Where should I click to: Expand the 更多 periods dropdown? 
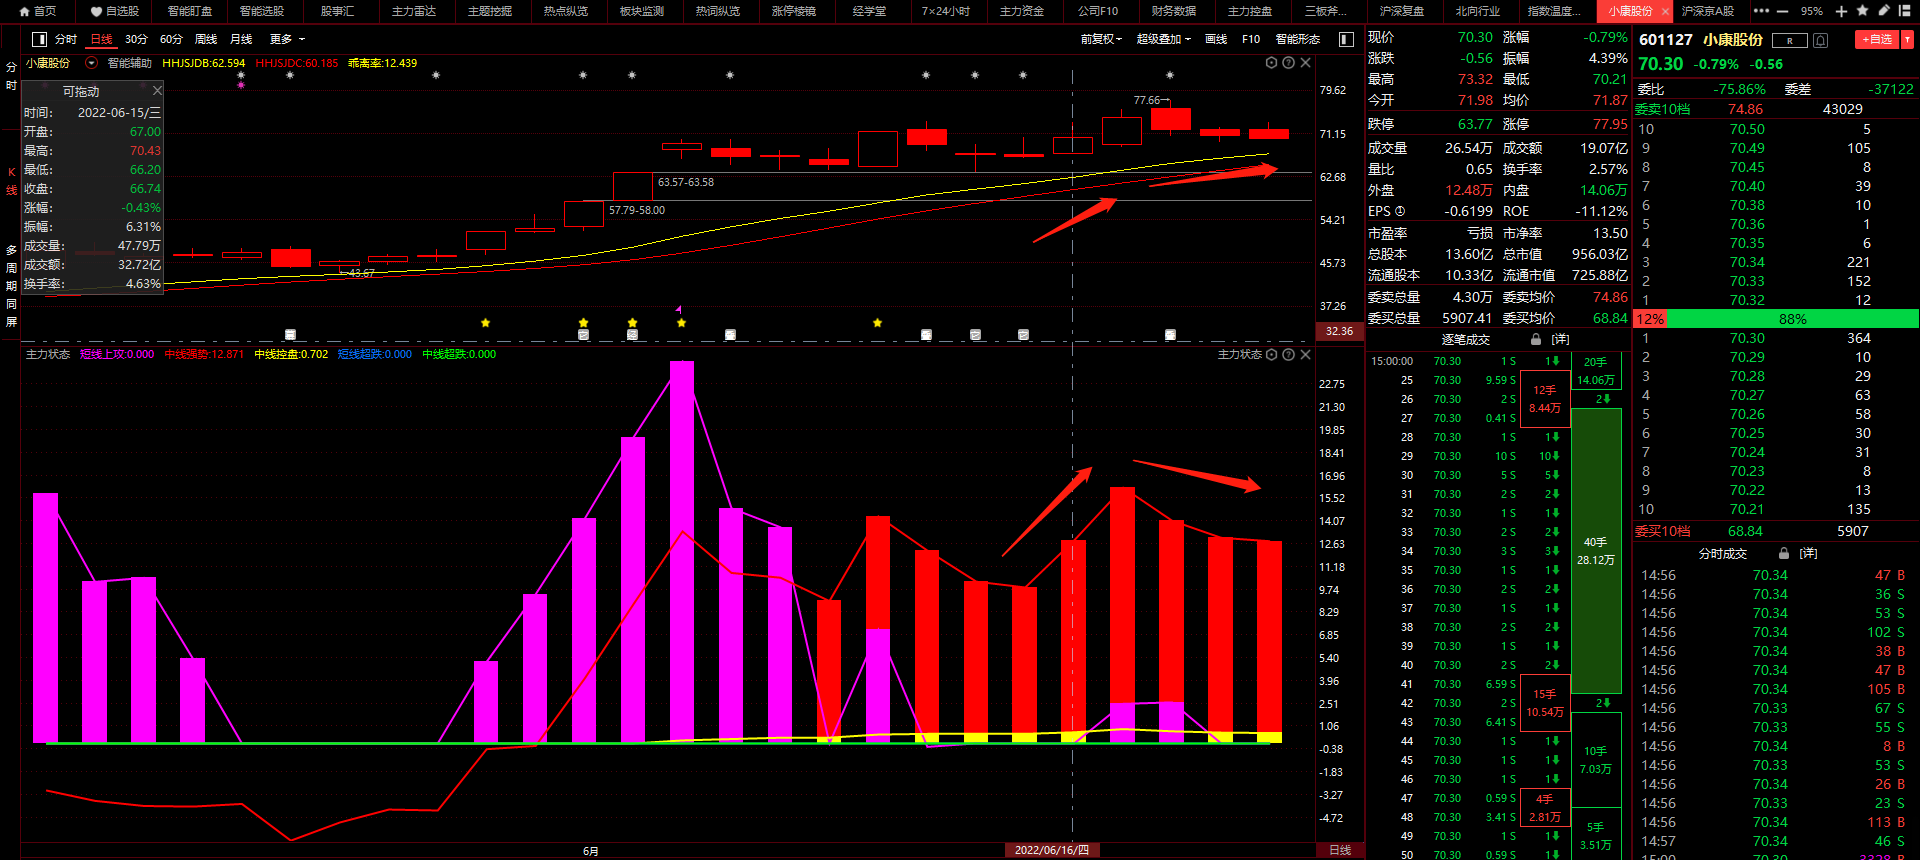(x=287, y=39)
